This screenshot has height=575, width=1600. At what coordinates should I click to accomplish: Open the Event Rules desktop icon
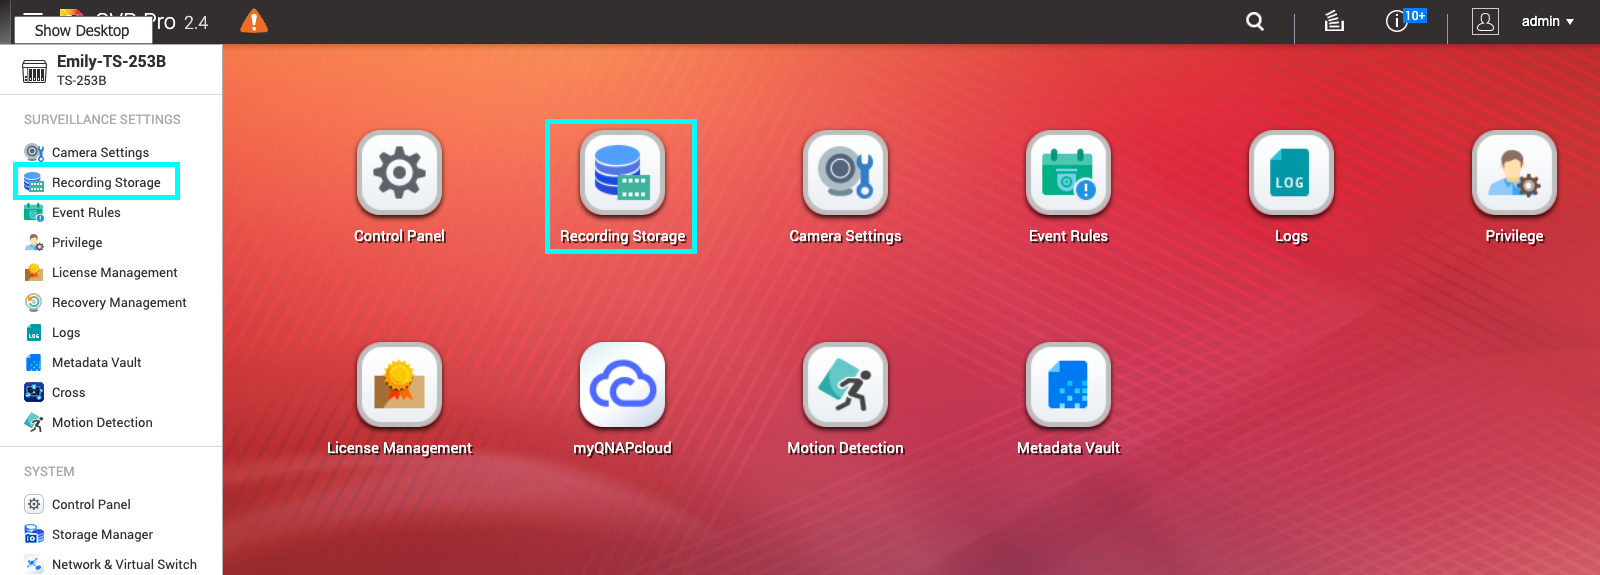coord(1068,173)
